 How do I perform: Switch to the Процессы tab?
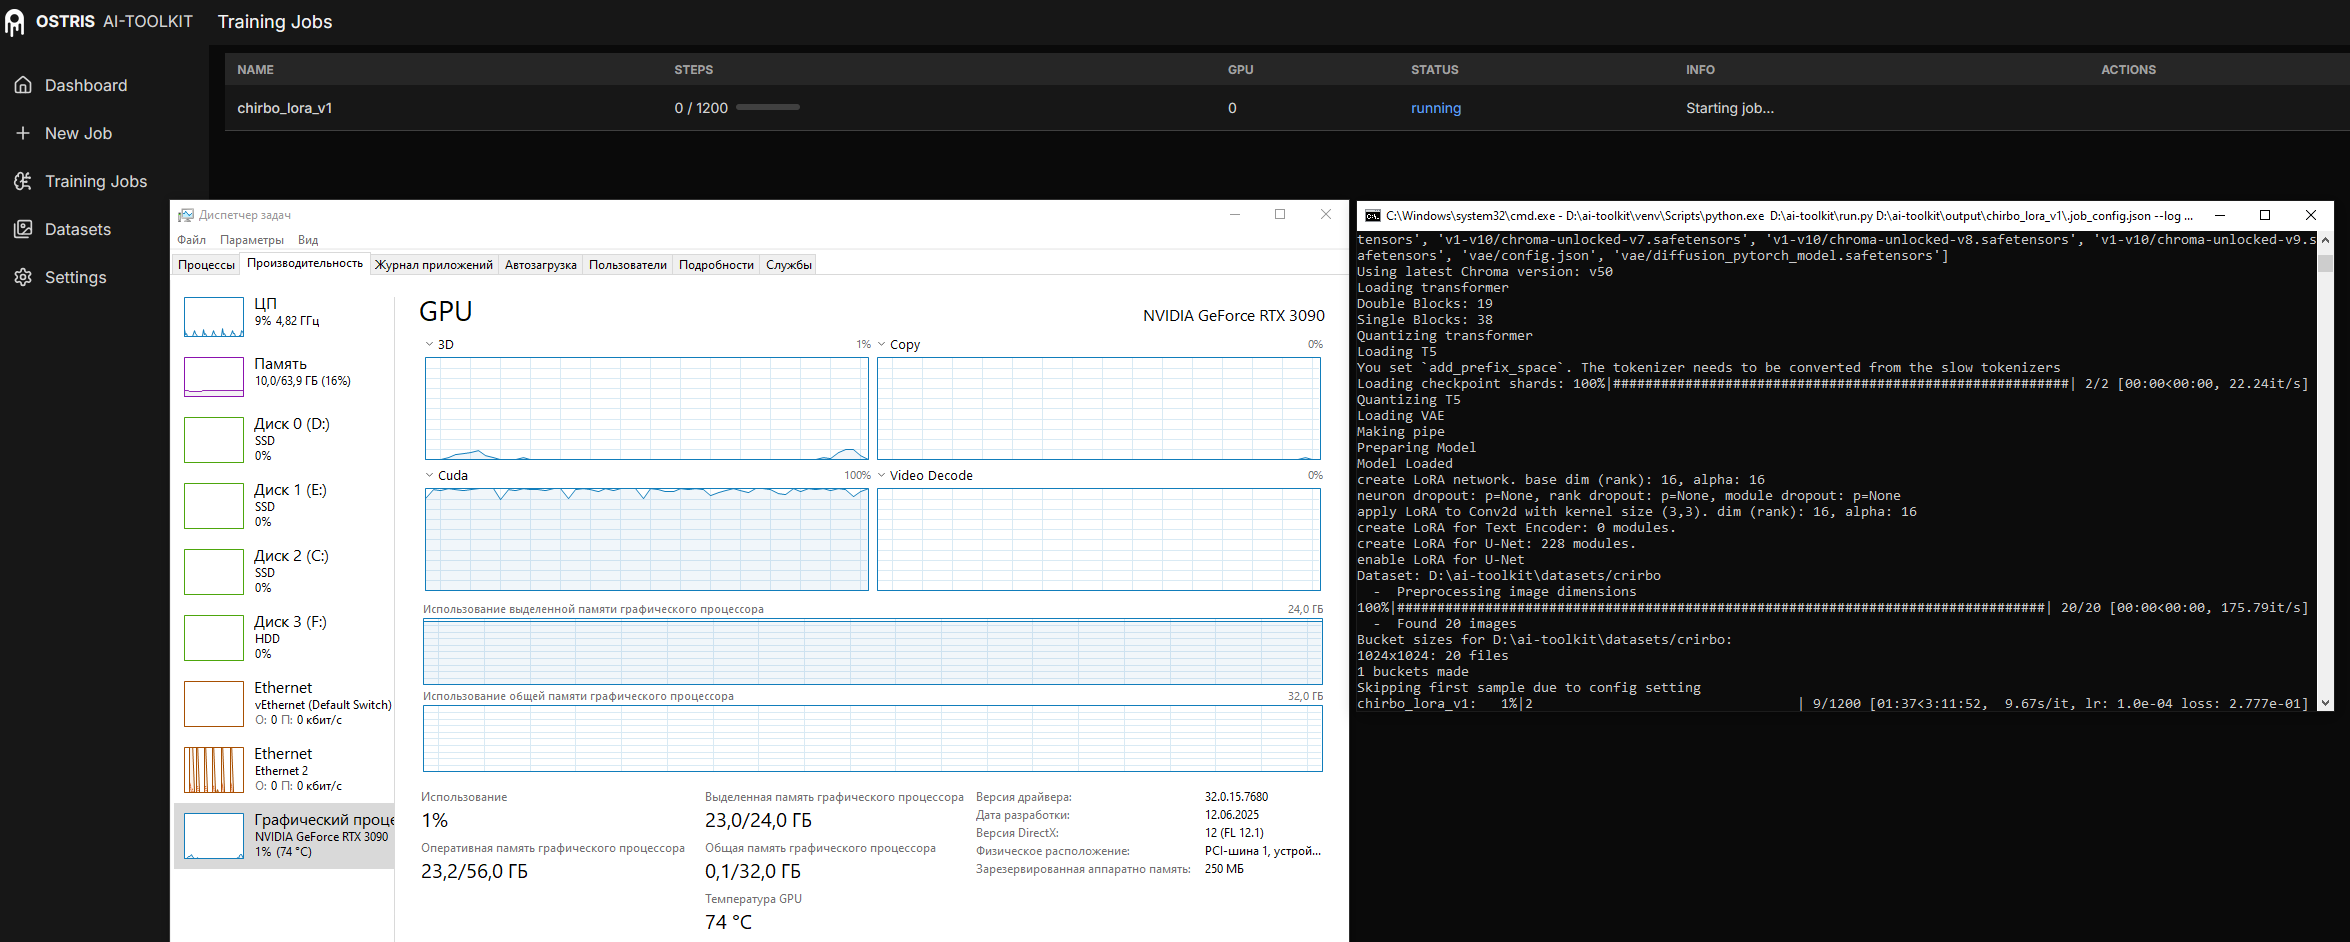[206, 265]
